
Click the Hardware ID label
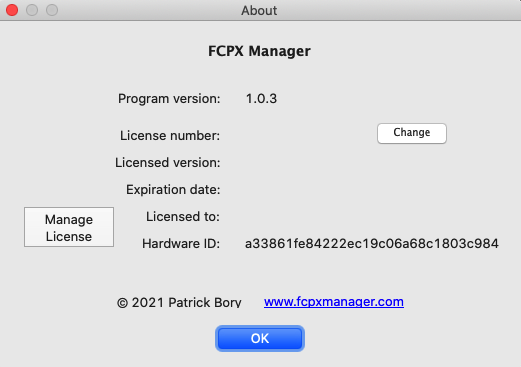(181, 244)
